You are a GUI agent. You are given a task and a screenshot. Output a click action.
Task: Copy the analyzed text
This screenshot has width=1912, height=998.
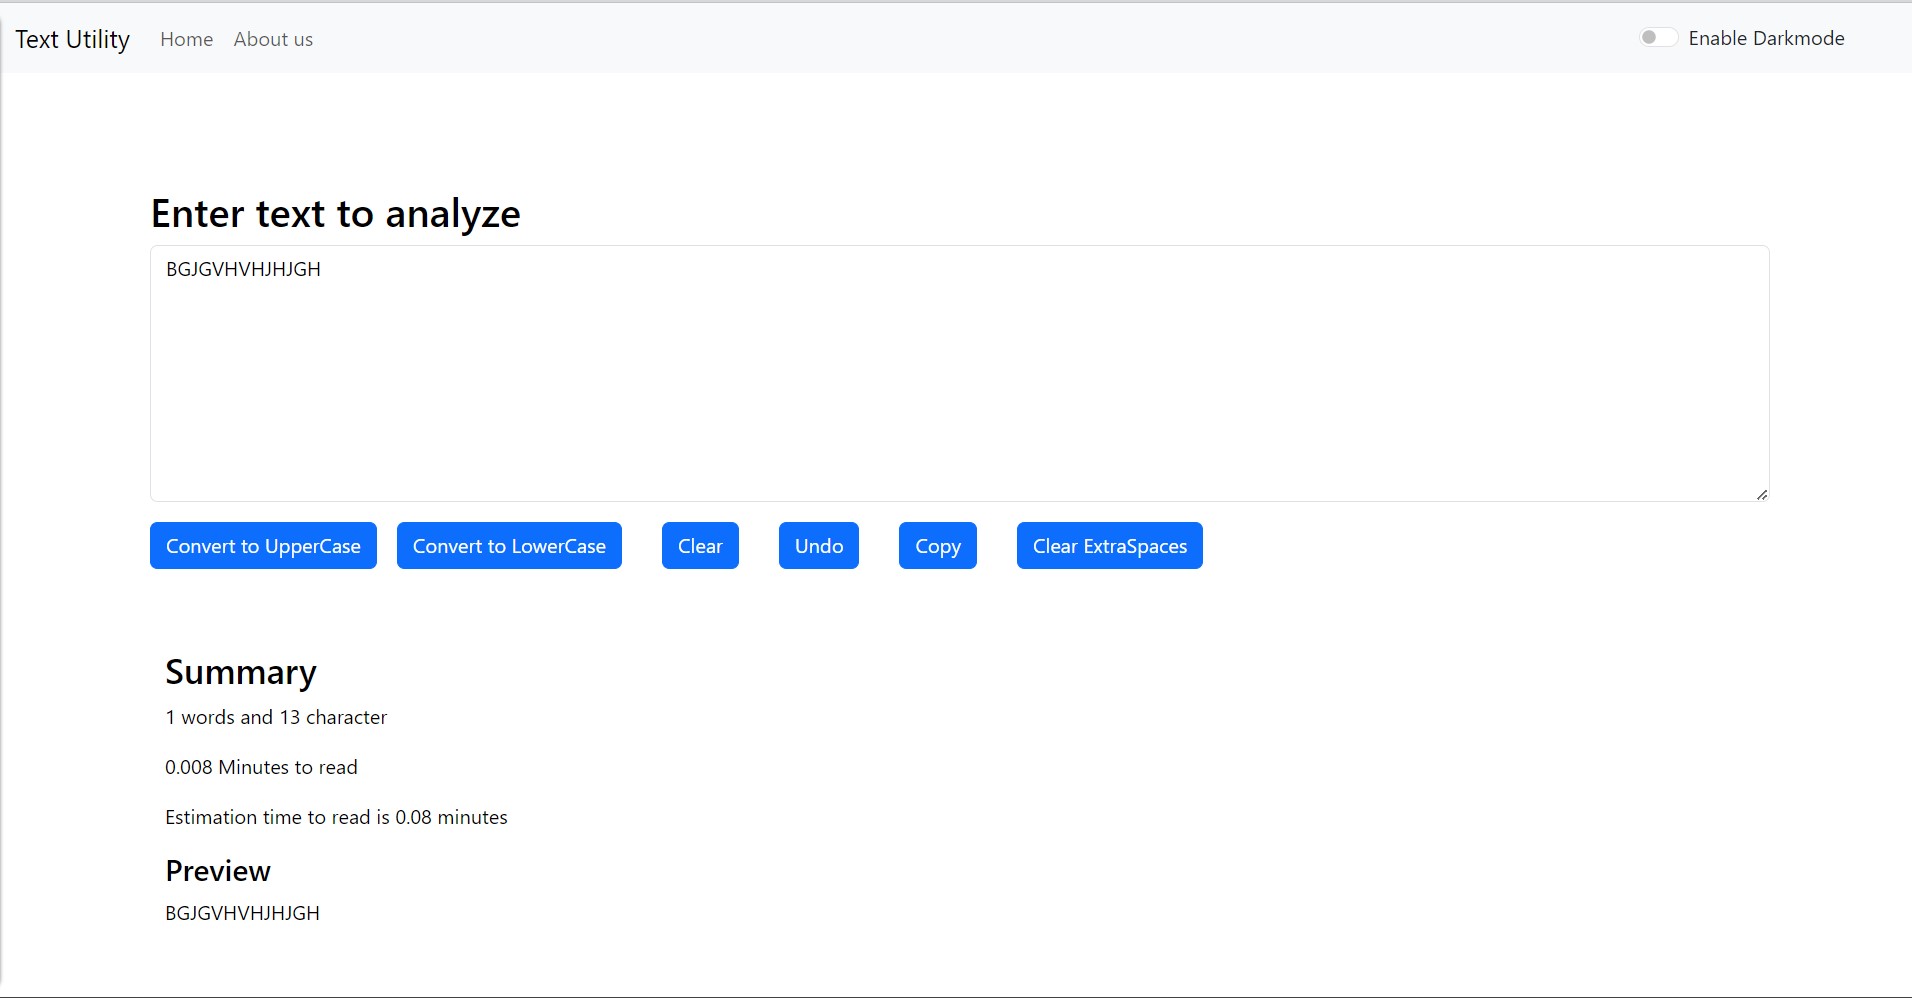(937, 545)
